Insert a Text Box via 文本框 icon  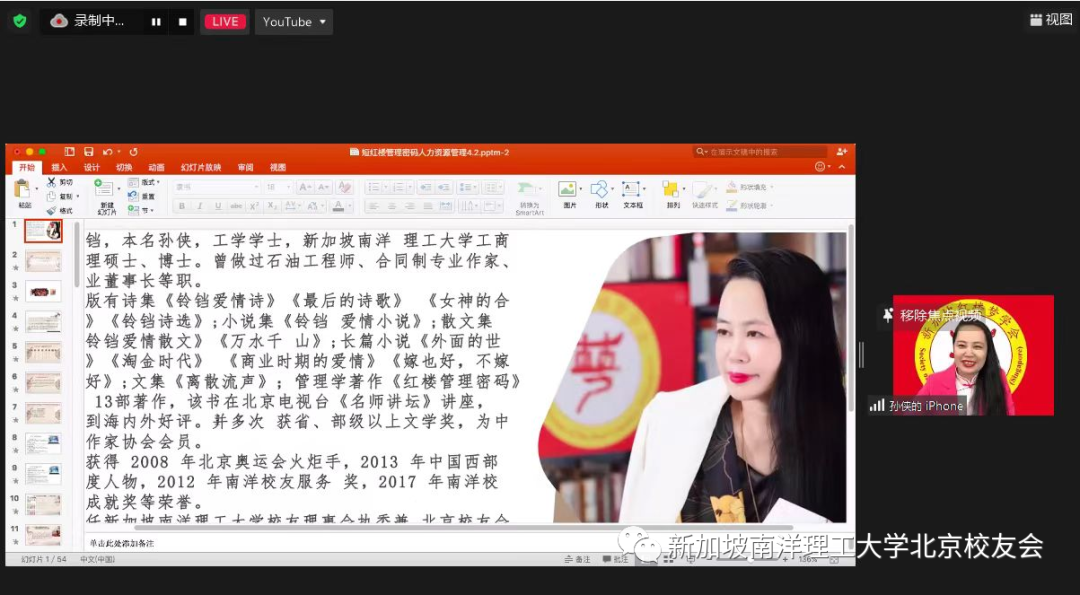(x=631, y=188)
